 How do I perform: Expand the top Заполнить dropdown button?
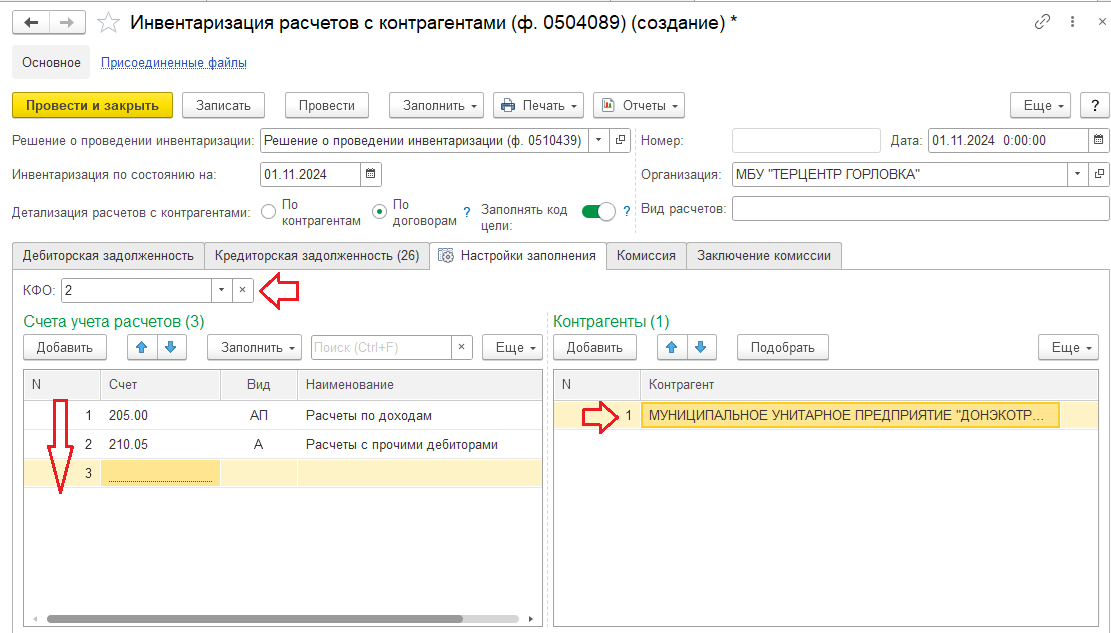(x=436, y=106)
